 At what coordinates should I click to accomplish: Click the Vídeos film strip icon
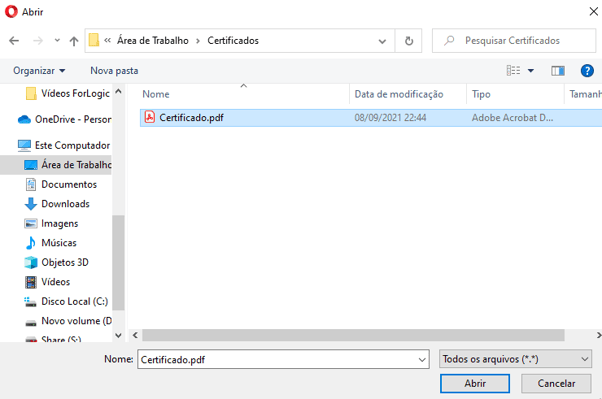[x=31, y=282]
